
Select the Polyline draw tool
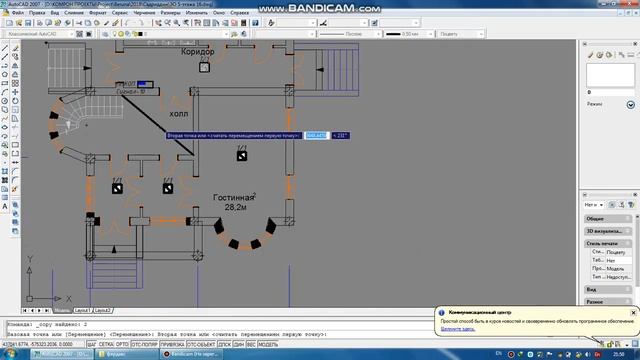pos(5,66)
